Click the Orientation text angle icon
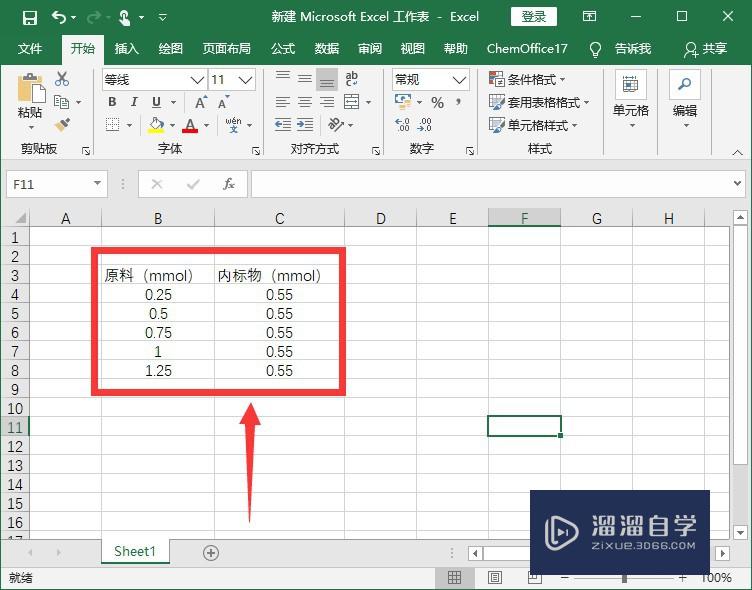This screenshot has width=752, height=590. (336, 125)
